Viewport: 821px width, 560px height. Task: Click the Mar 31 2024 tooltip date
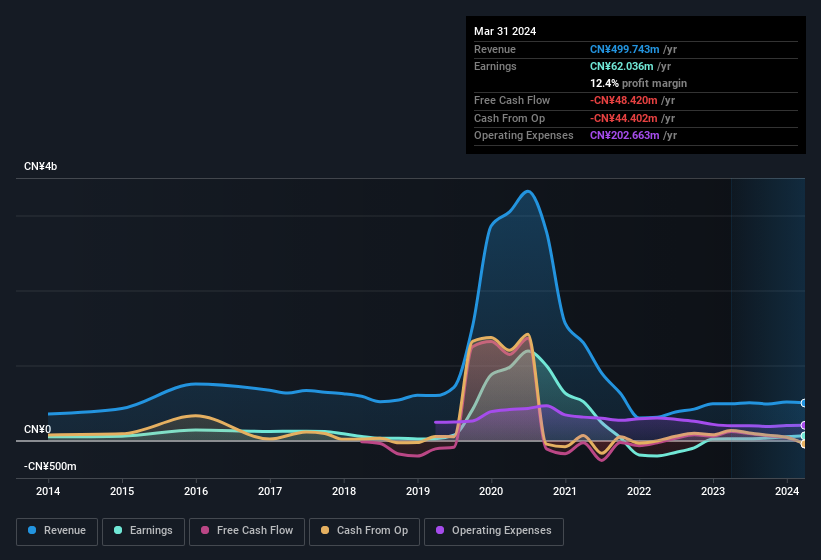[x=505, y=31]
